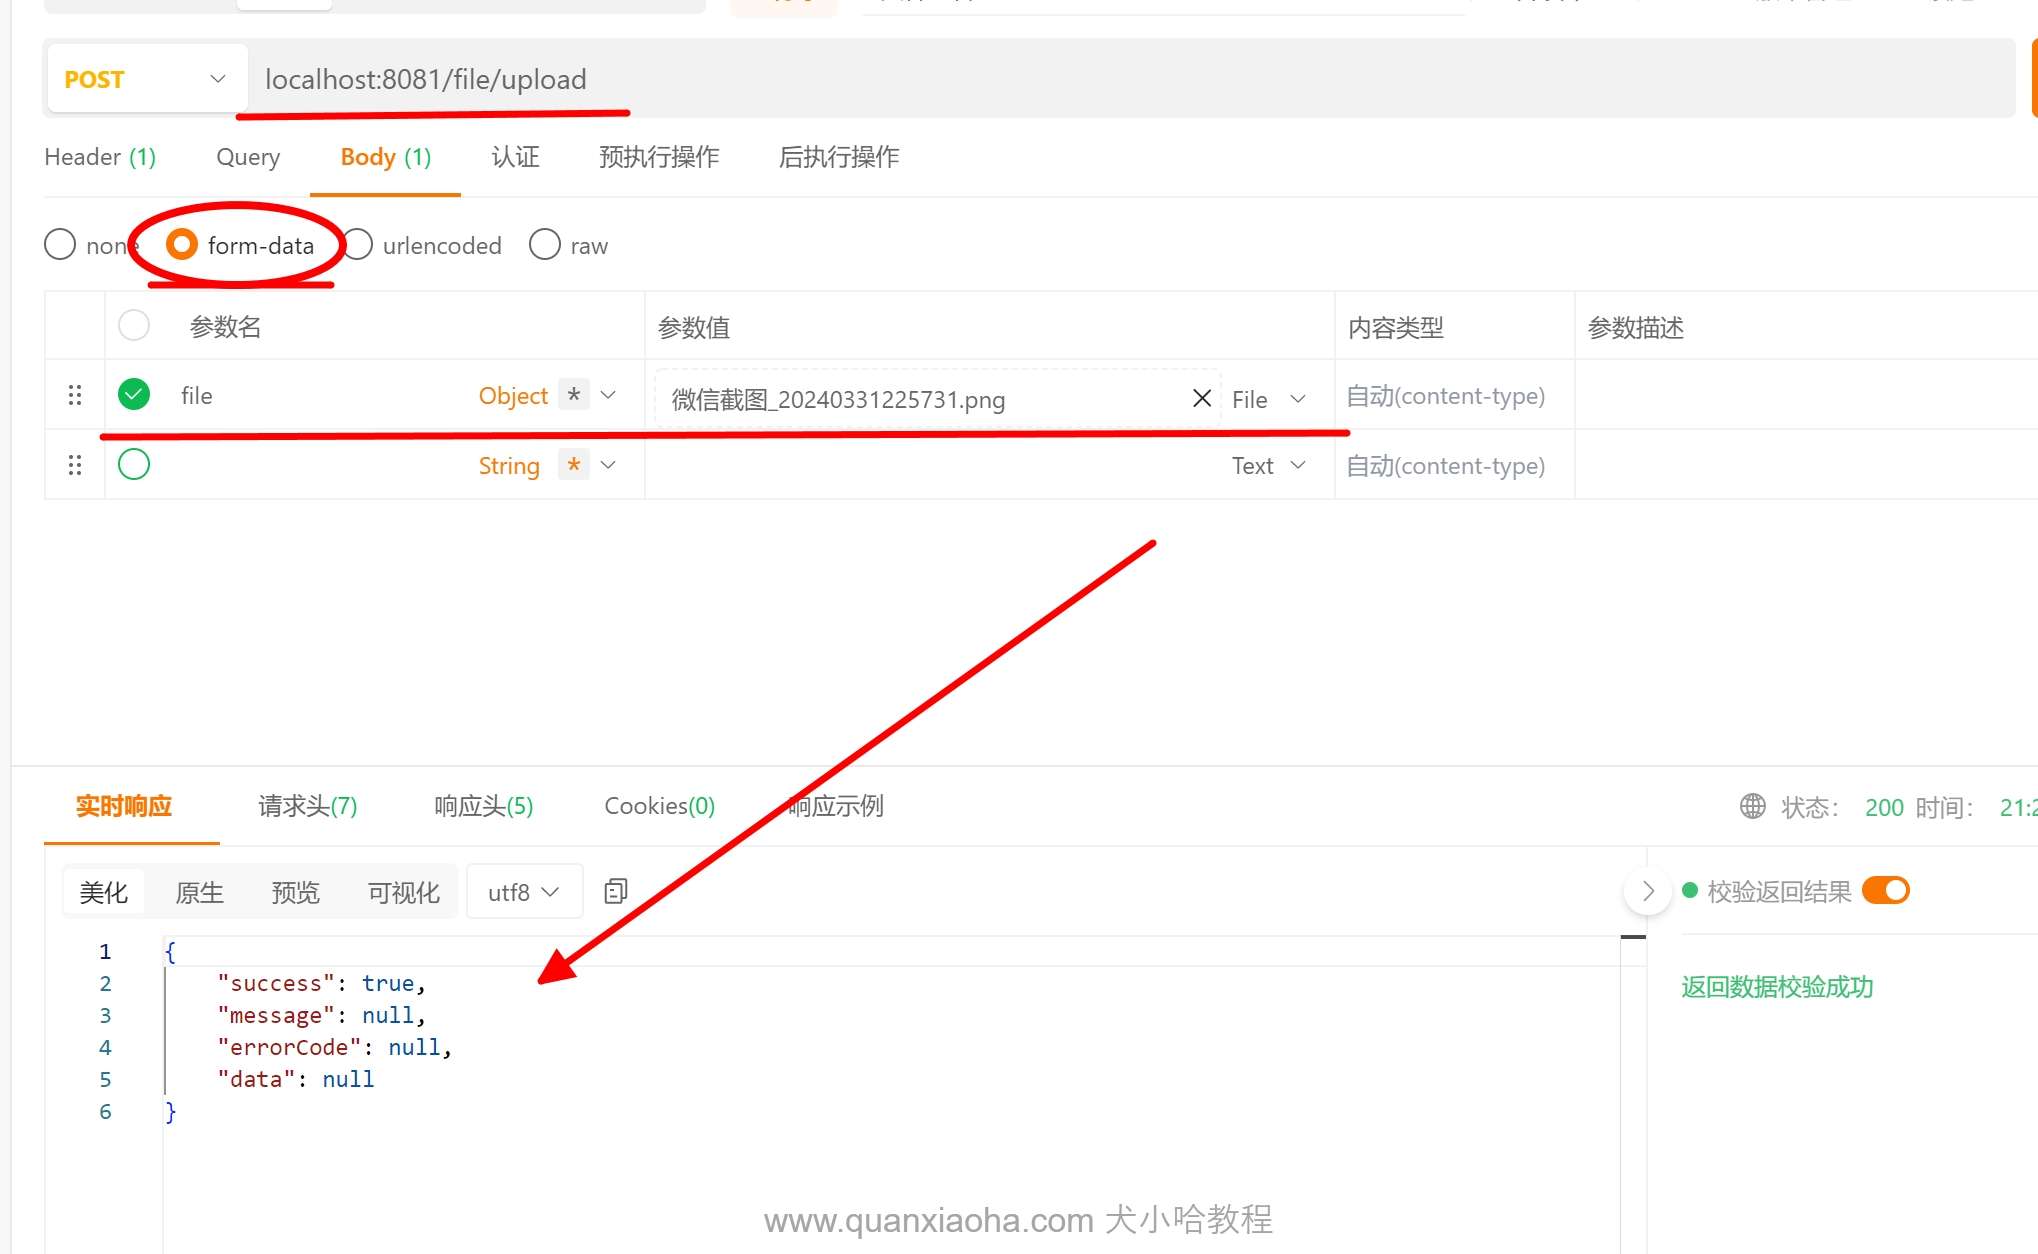Remove the selected png file with X icon
2038x1254 pixels.
click(x=1202, y=398)
